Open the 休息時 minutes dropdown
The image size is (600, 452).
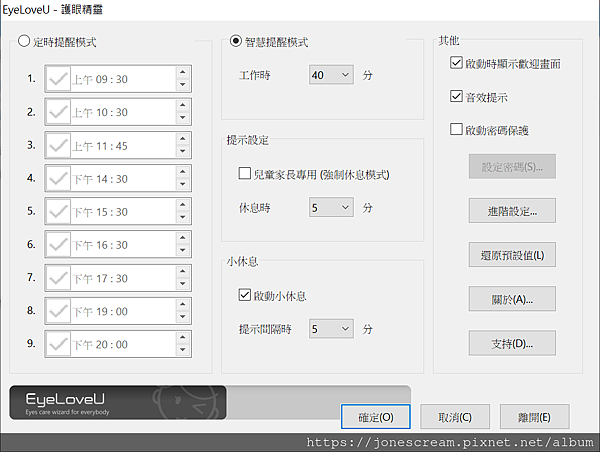pyautogui.click(x=331, y=207)
